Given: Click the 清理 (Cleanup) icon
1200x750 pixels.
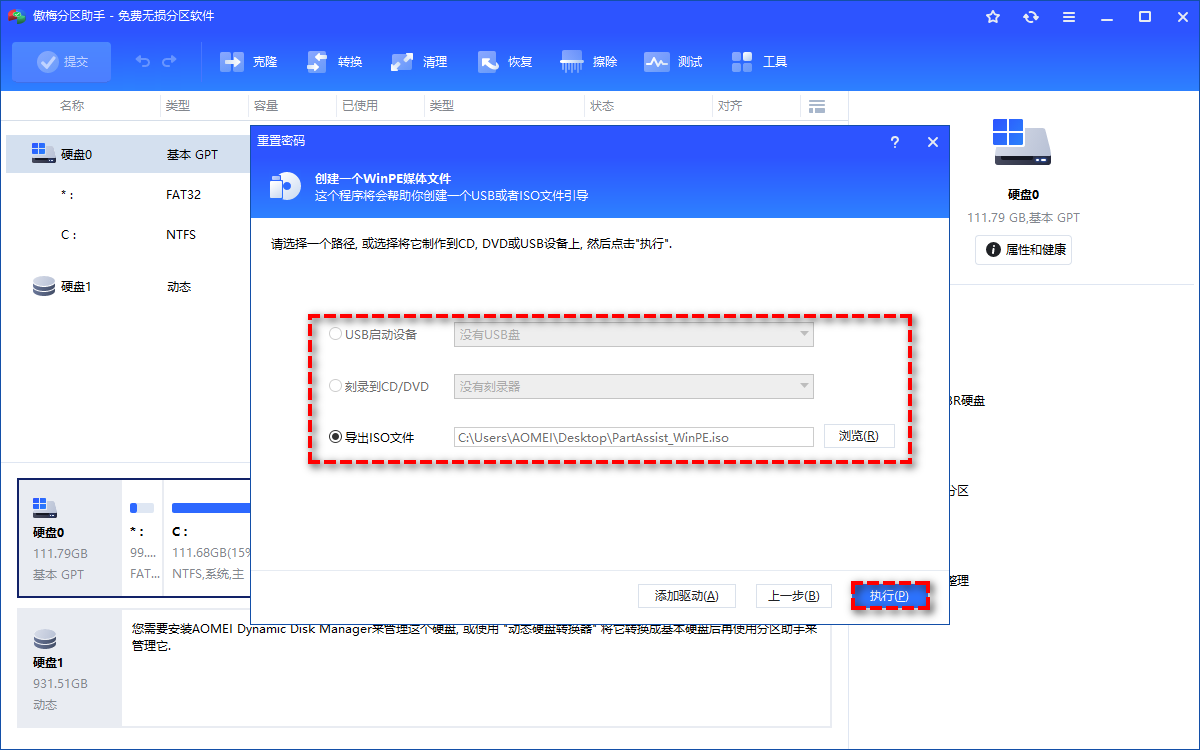Looking at the screenshot, I should coord(418,61).
